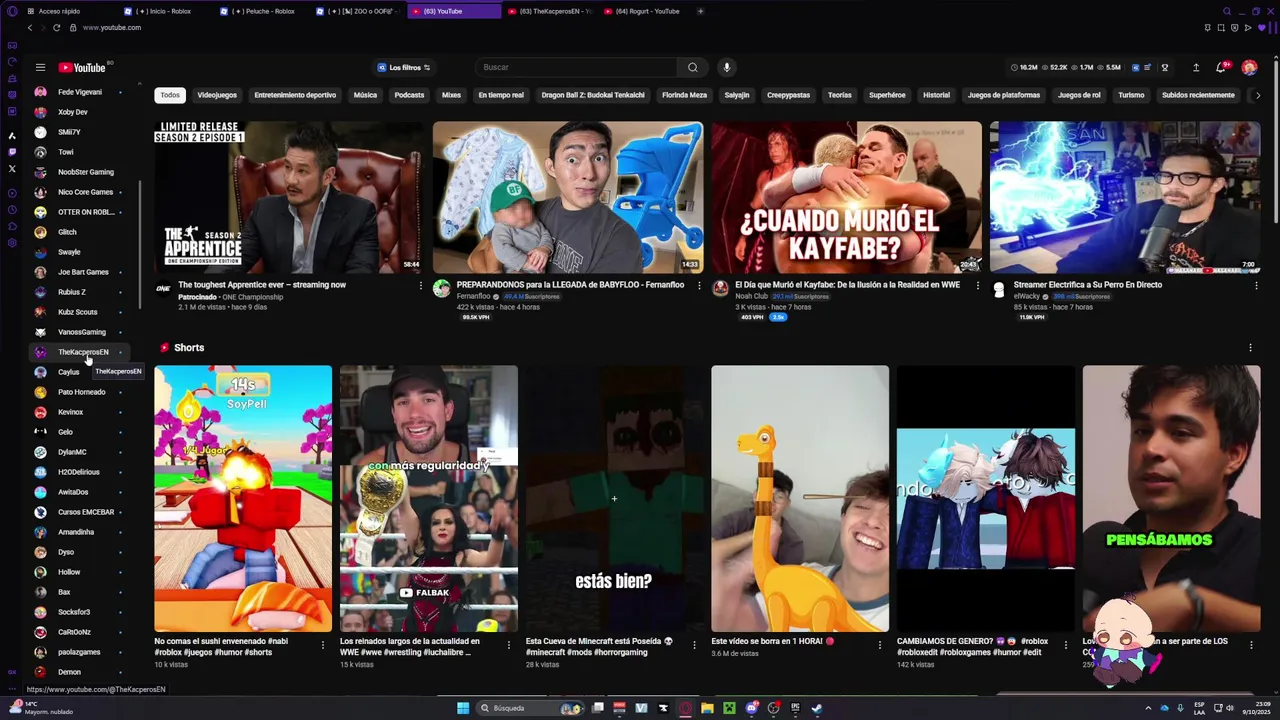Open the account avatar menu

click(x=1249, y=67)
